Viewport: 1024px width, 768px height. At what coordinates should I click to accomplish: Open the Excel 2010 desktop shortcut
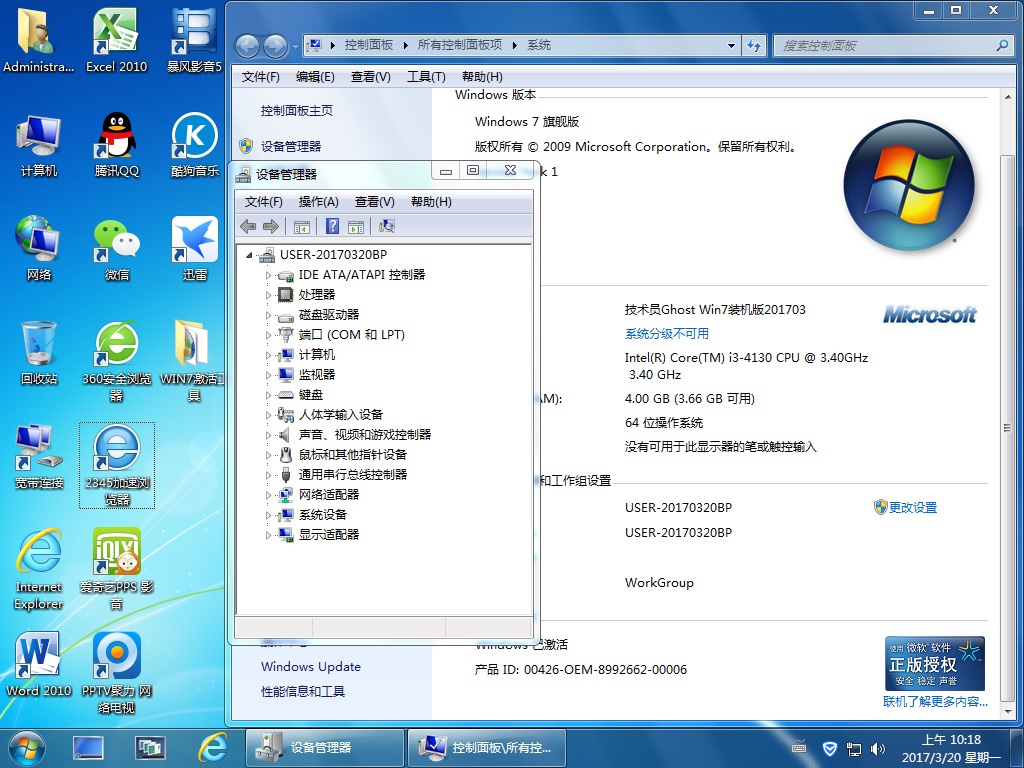pyautogui.click(x=116, y=40)
